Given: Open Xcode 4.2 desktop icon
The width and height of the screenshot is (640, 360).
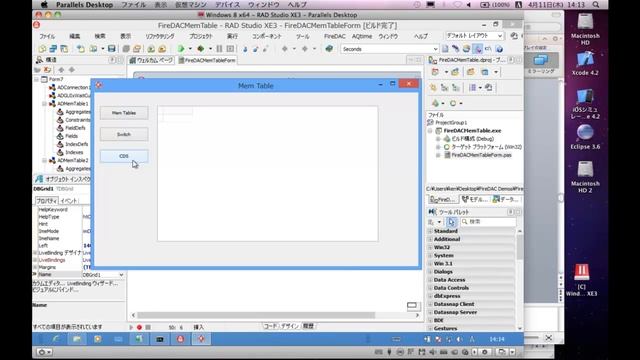Looking at the screenshot, I should point(585,63).
